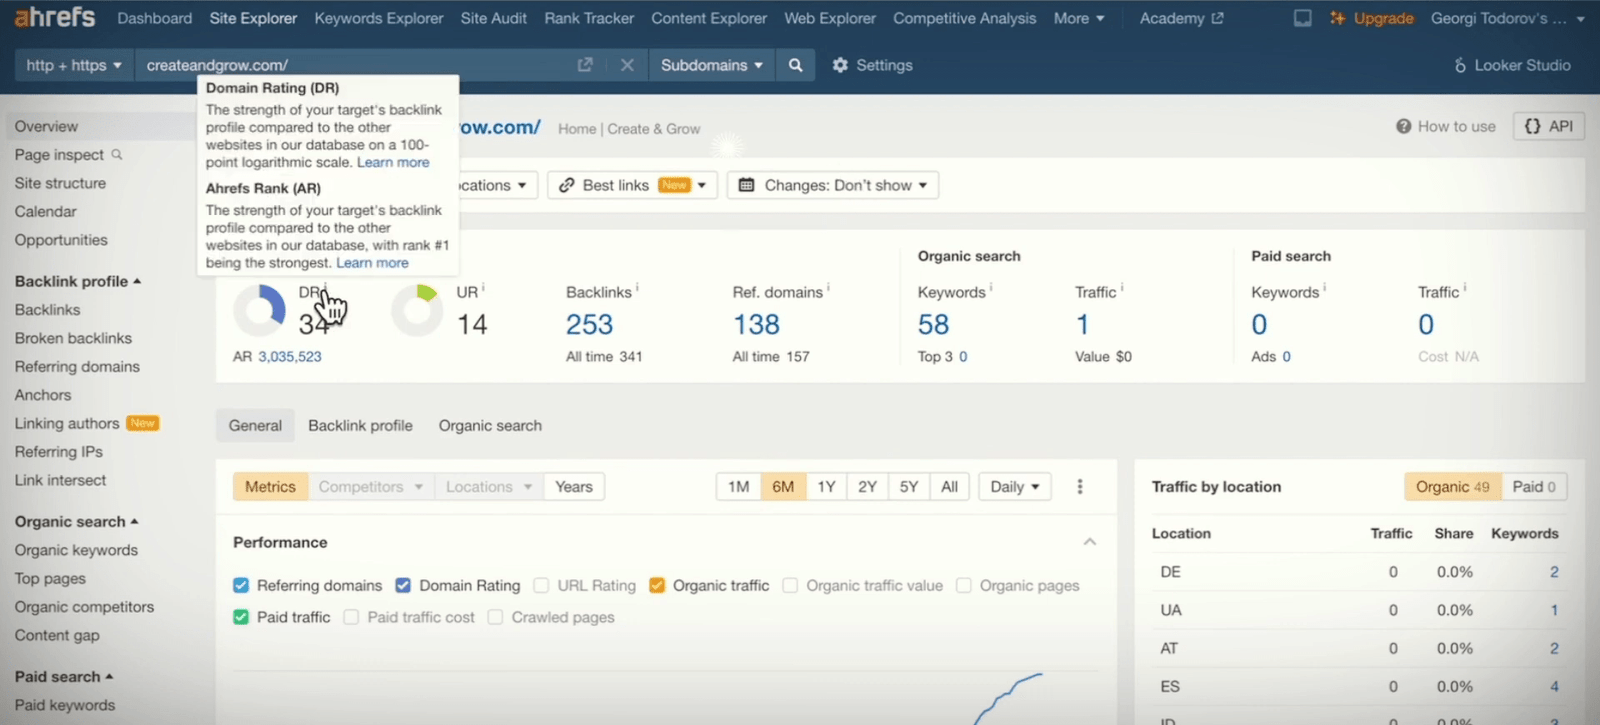Switch to the Backlink profile tab
1600x725 pixels.
(360, 425)
